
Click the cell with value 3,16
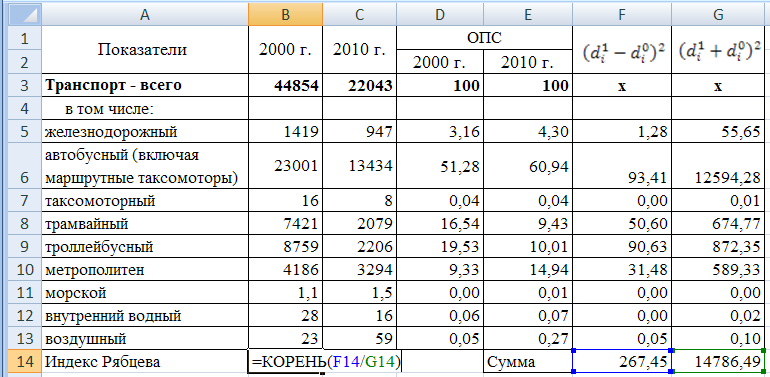440,132
